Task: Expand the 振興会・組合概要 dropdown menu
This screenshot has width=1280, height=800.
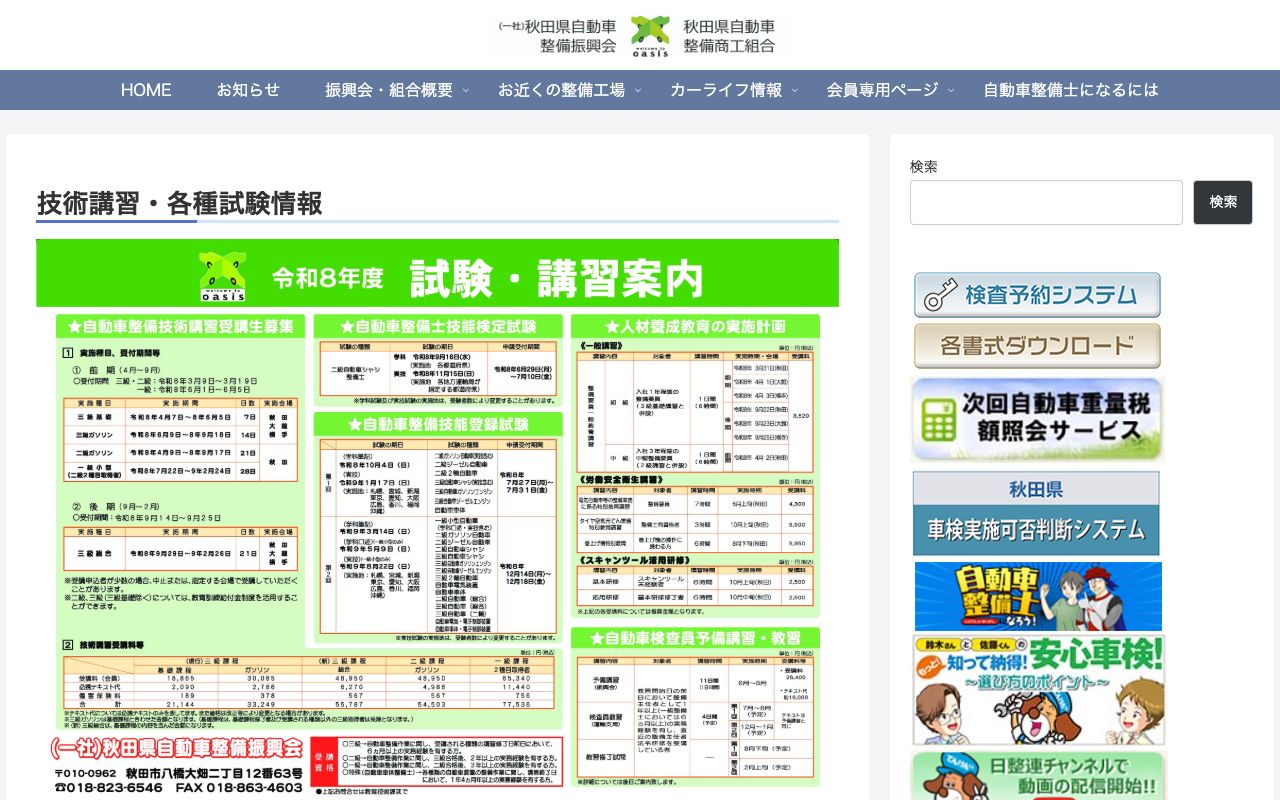Action: coord(389,90)
